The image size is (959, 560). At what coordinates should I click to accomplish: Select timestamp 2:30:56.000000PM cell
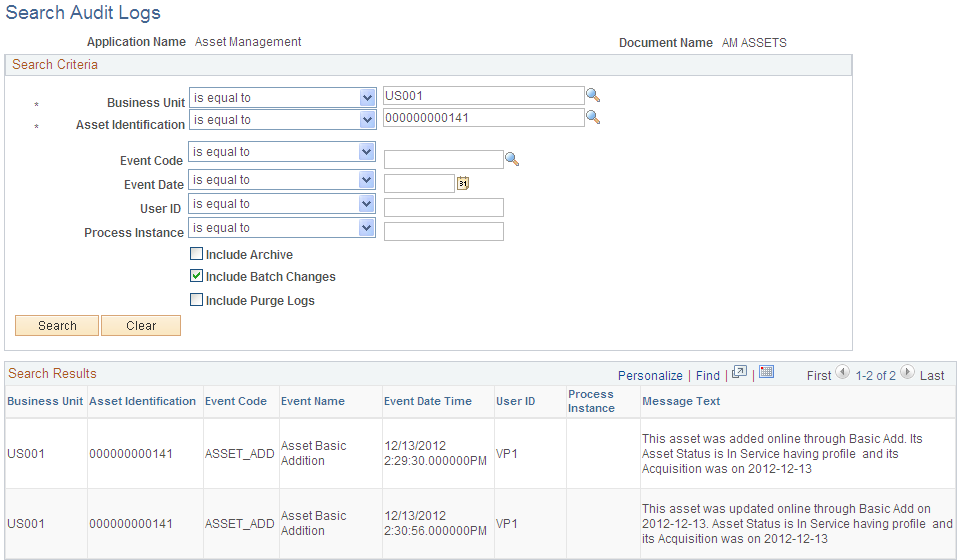(435, 523)
